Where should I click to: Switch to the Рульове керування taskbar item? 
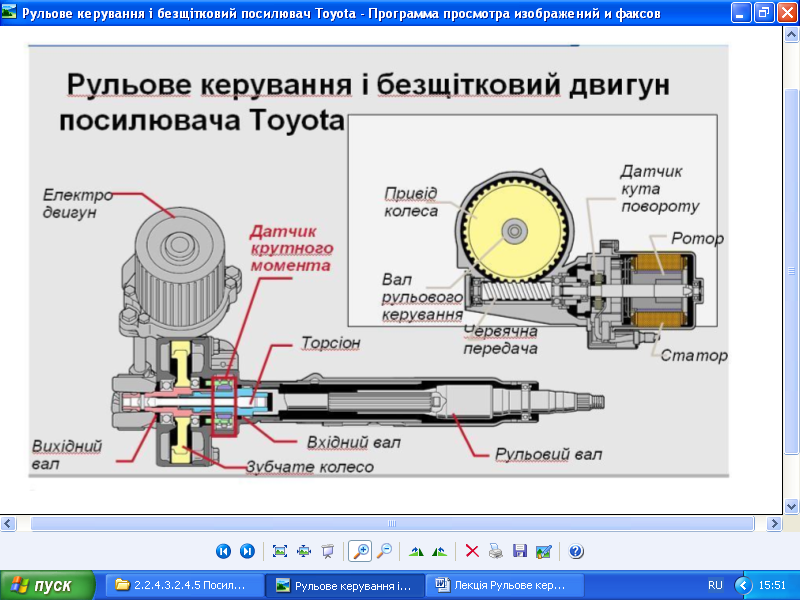click(x=345, y=585)
